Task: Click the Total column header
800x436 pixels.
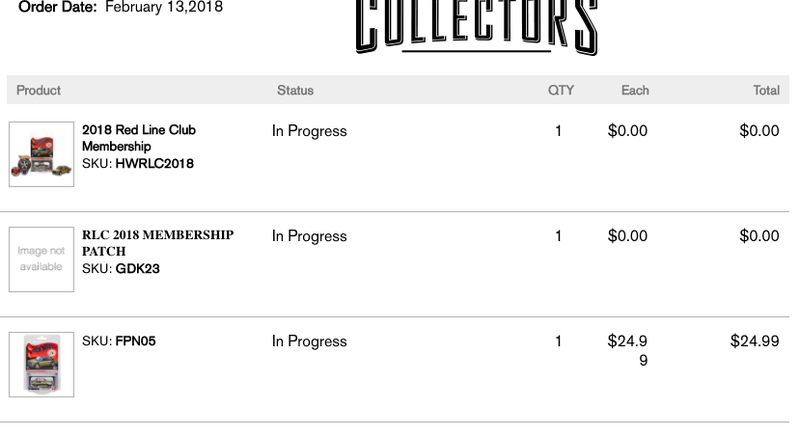Action: point(766,90)
